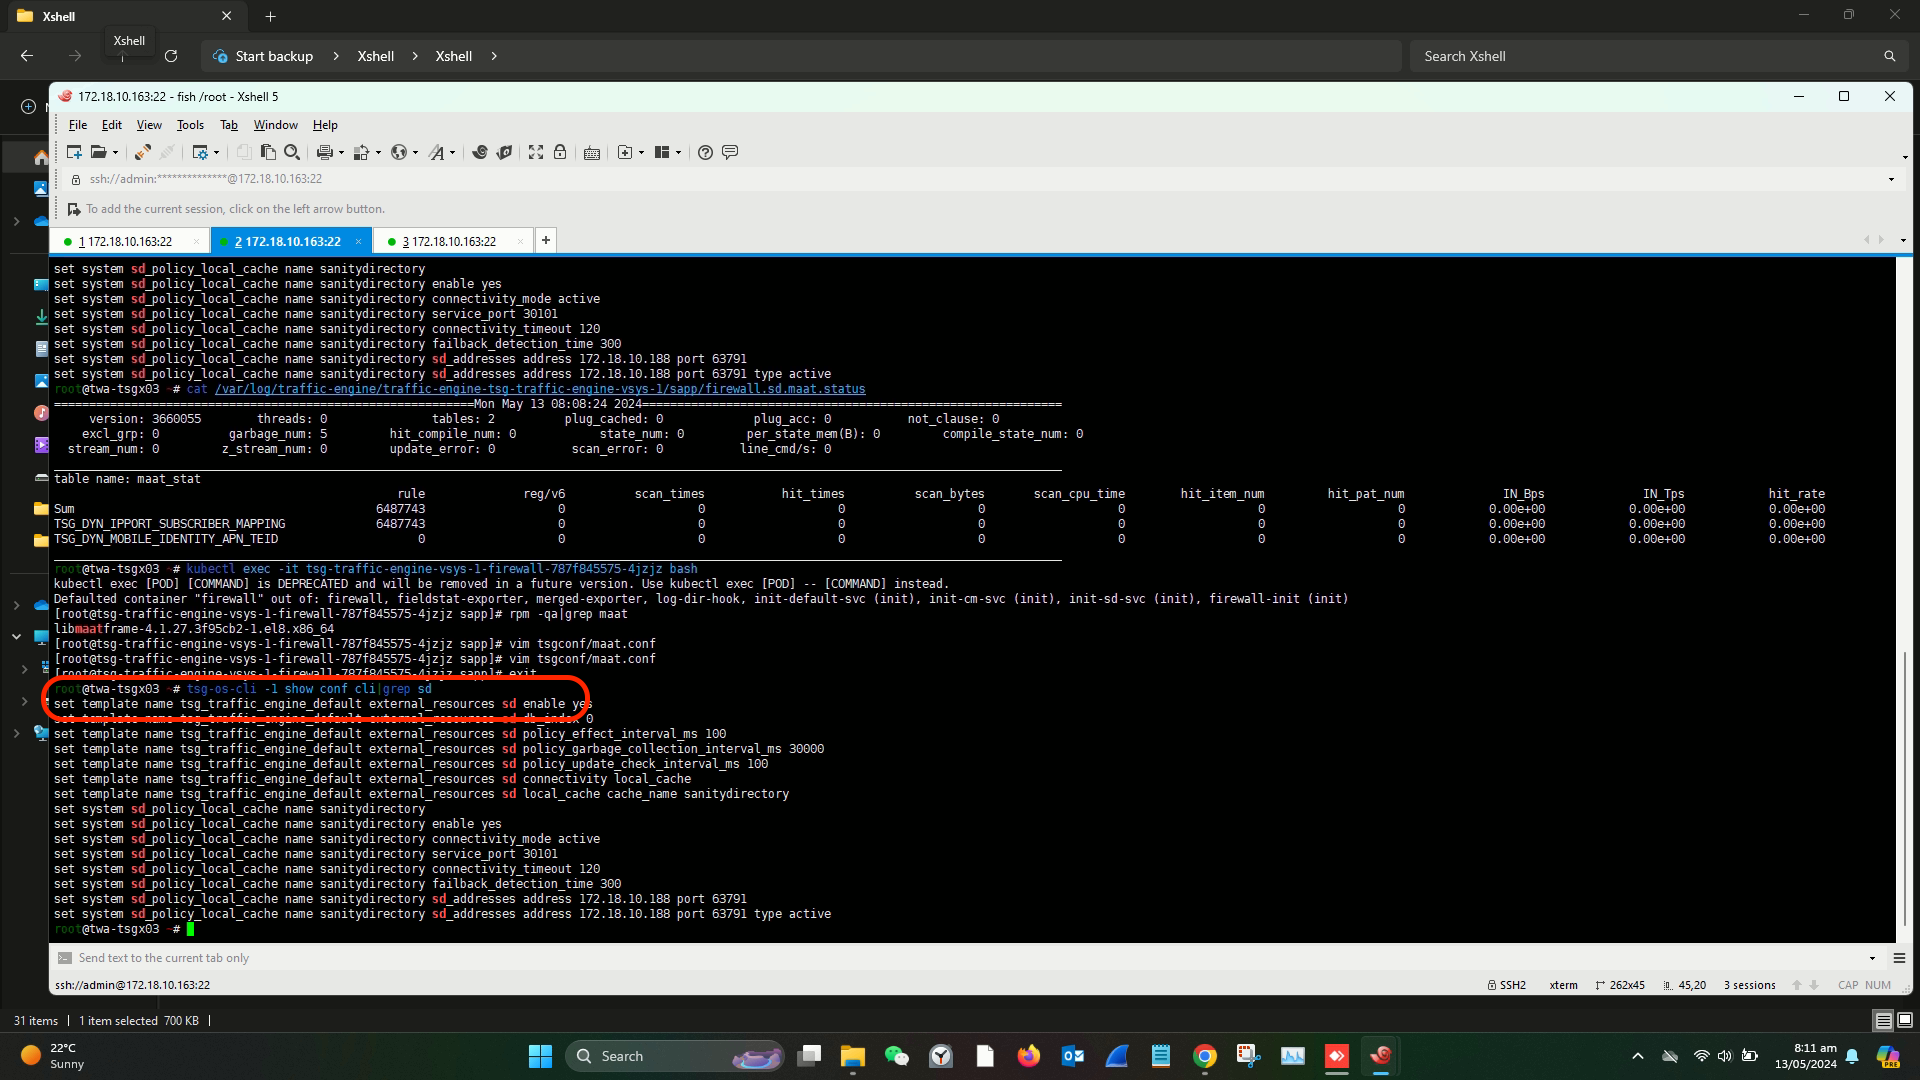Open compose bar options menu icon

click(x=1899, y=958)
